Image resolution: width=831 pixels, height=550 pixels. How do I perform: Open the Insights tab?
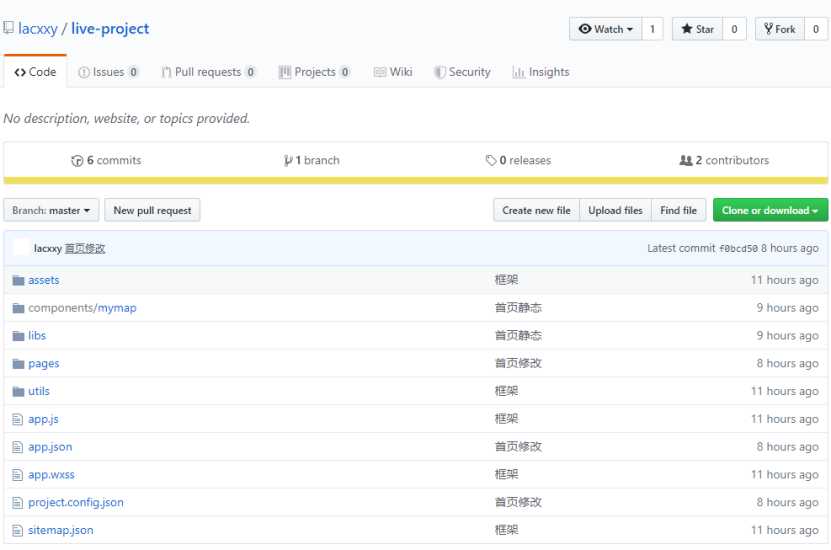click(541, 72)
